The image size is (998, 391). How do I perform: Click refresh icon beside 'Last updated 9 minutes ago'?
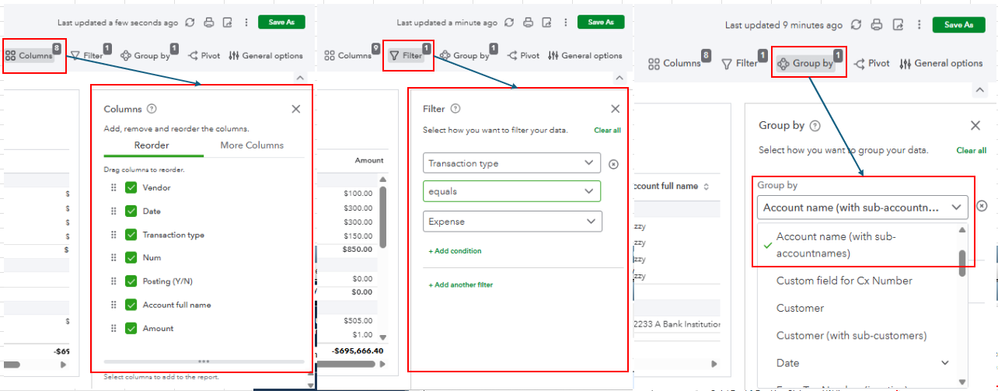(x=856, y=25)
